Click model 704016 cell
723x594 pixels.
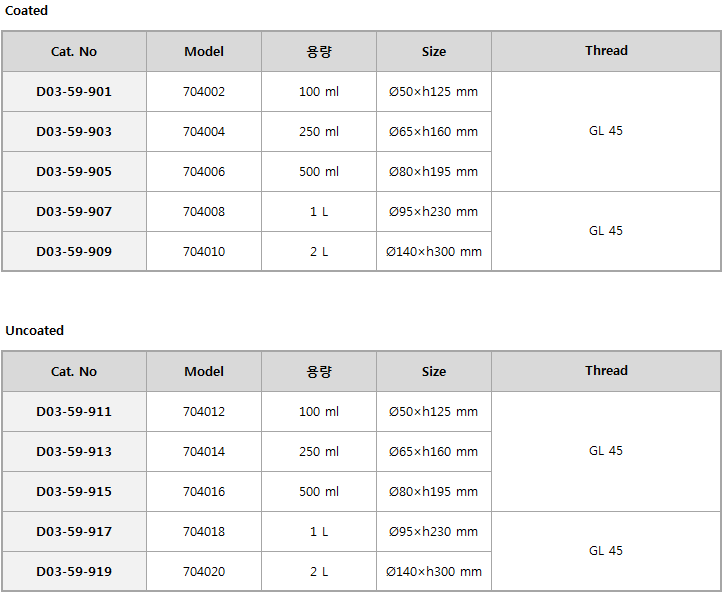tap(204, 492)
